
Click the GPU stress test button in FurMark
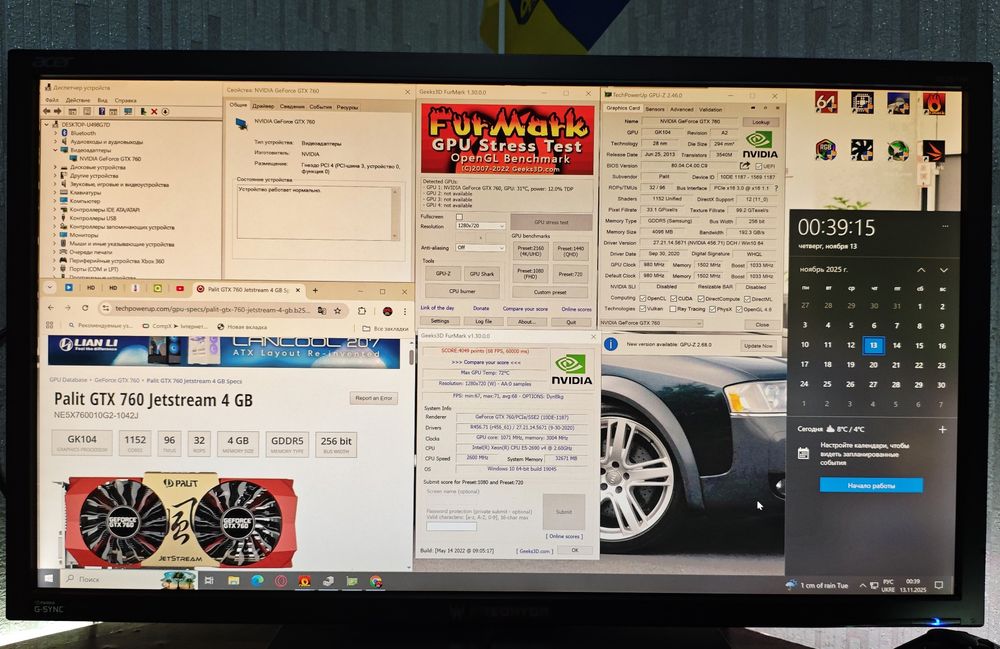551,222
